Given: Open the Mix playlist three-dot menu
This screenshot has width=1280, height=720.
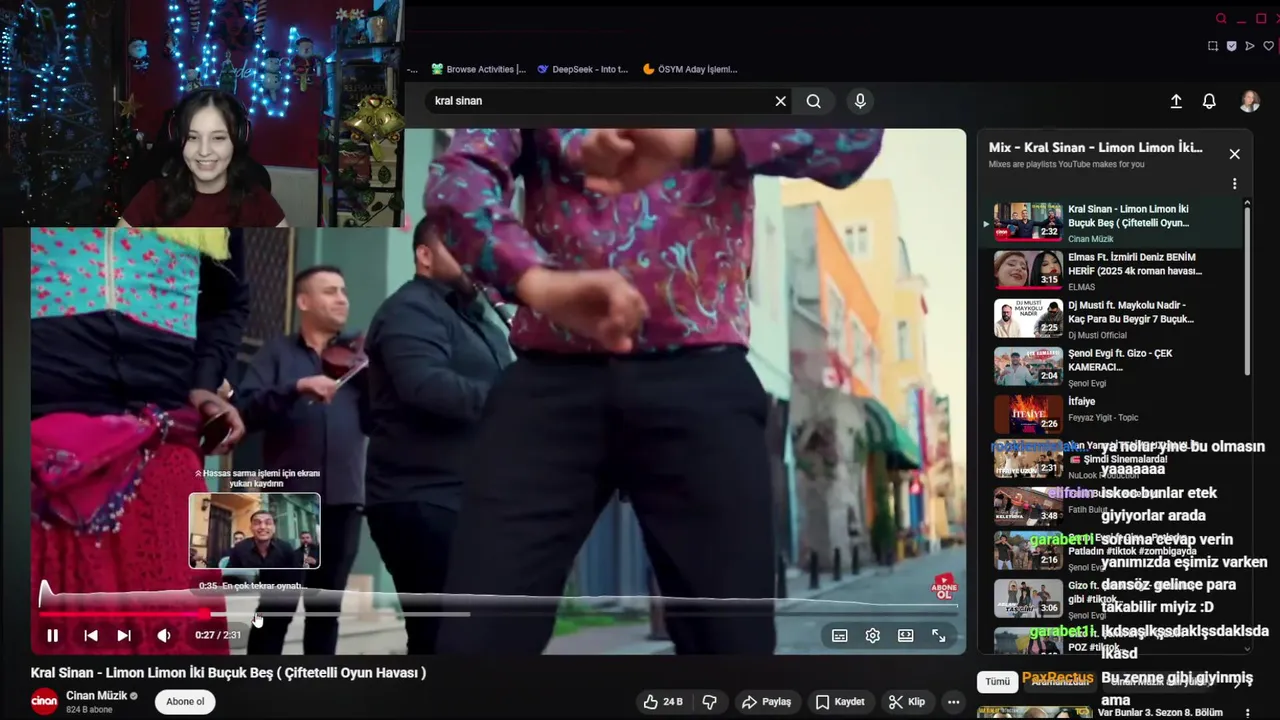Looking at the screenshot, I should (1234, 184).
